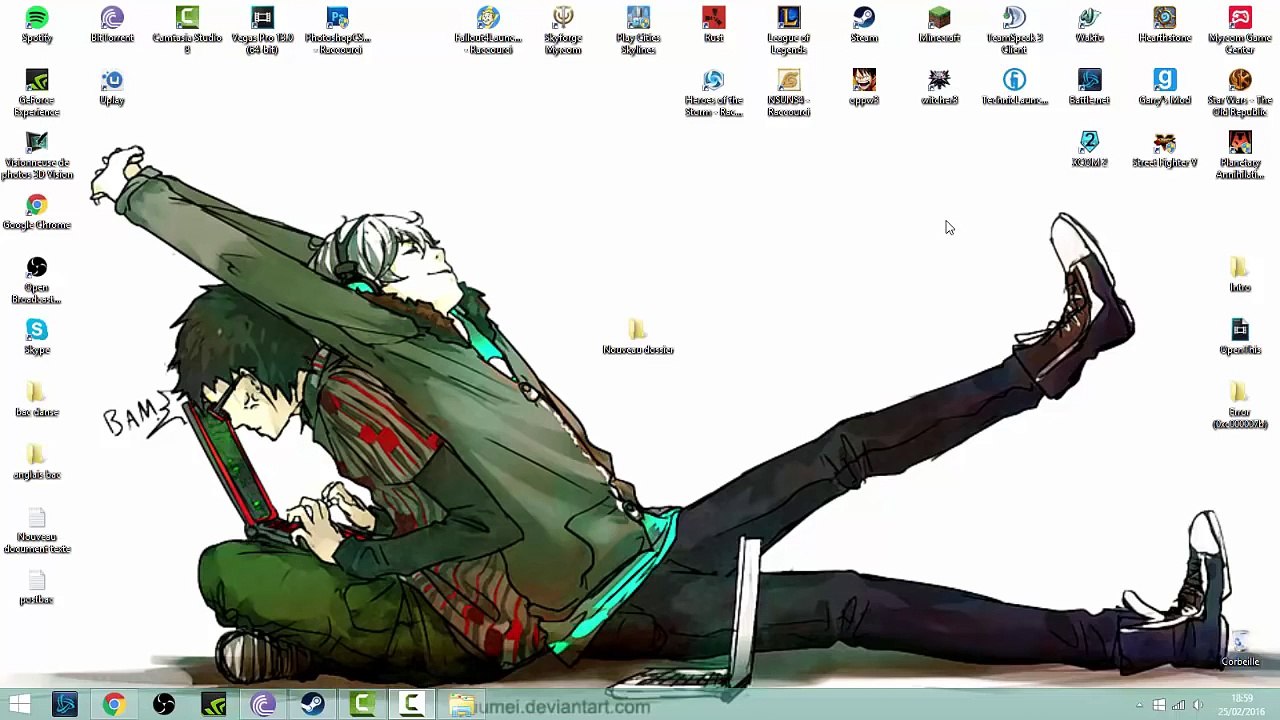Select the Wakfu desktop icon

[1089, 26]
